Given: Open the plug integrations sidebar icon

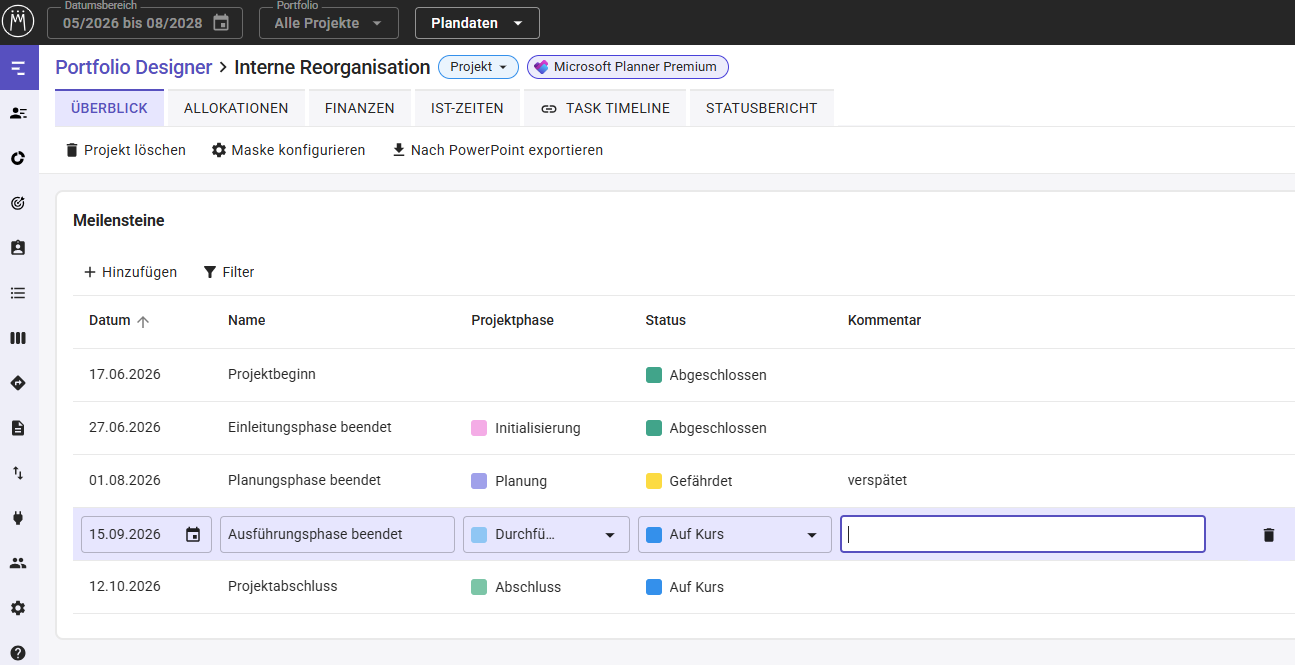Looking at the screenshot, I should click(x=18, y=518).
